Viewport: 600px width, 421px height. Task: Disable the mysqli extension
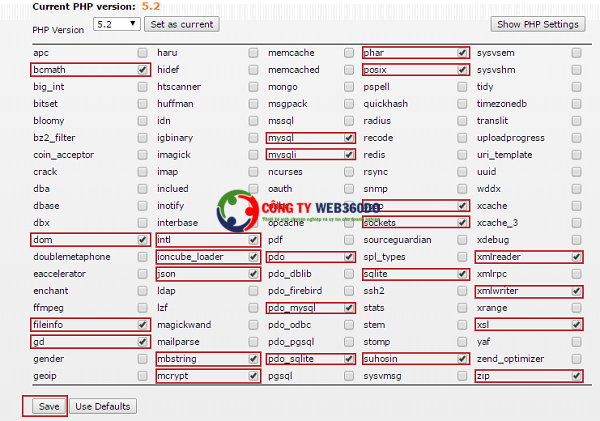349,155
